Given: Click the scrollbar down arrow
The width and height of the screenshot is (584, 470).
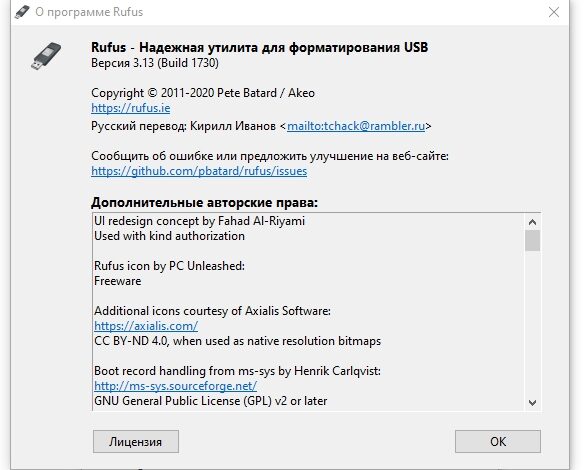Looking at the screenshot, I should (533, 403).
